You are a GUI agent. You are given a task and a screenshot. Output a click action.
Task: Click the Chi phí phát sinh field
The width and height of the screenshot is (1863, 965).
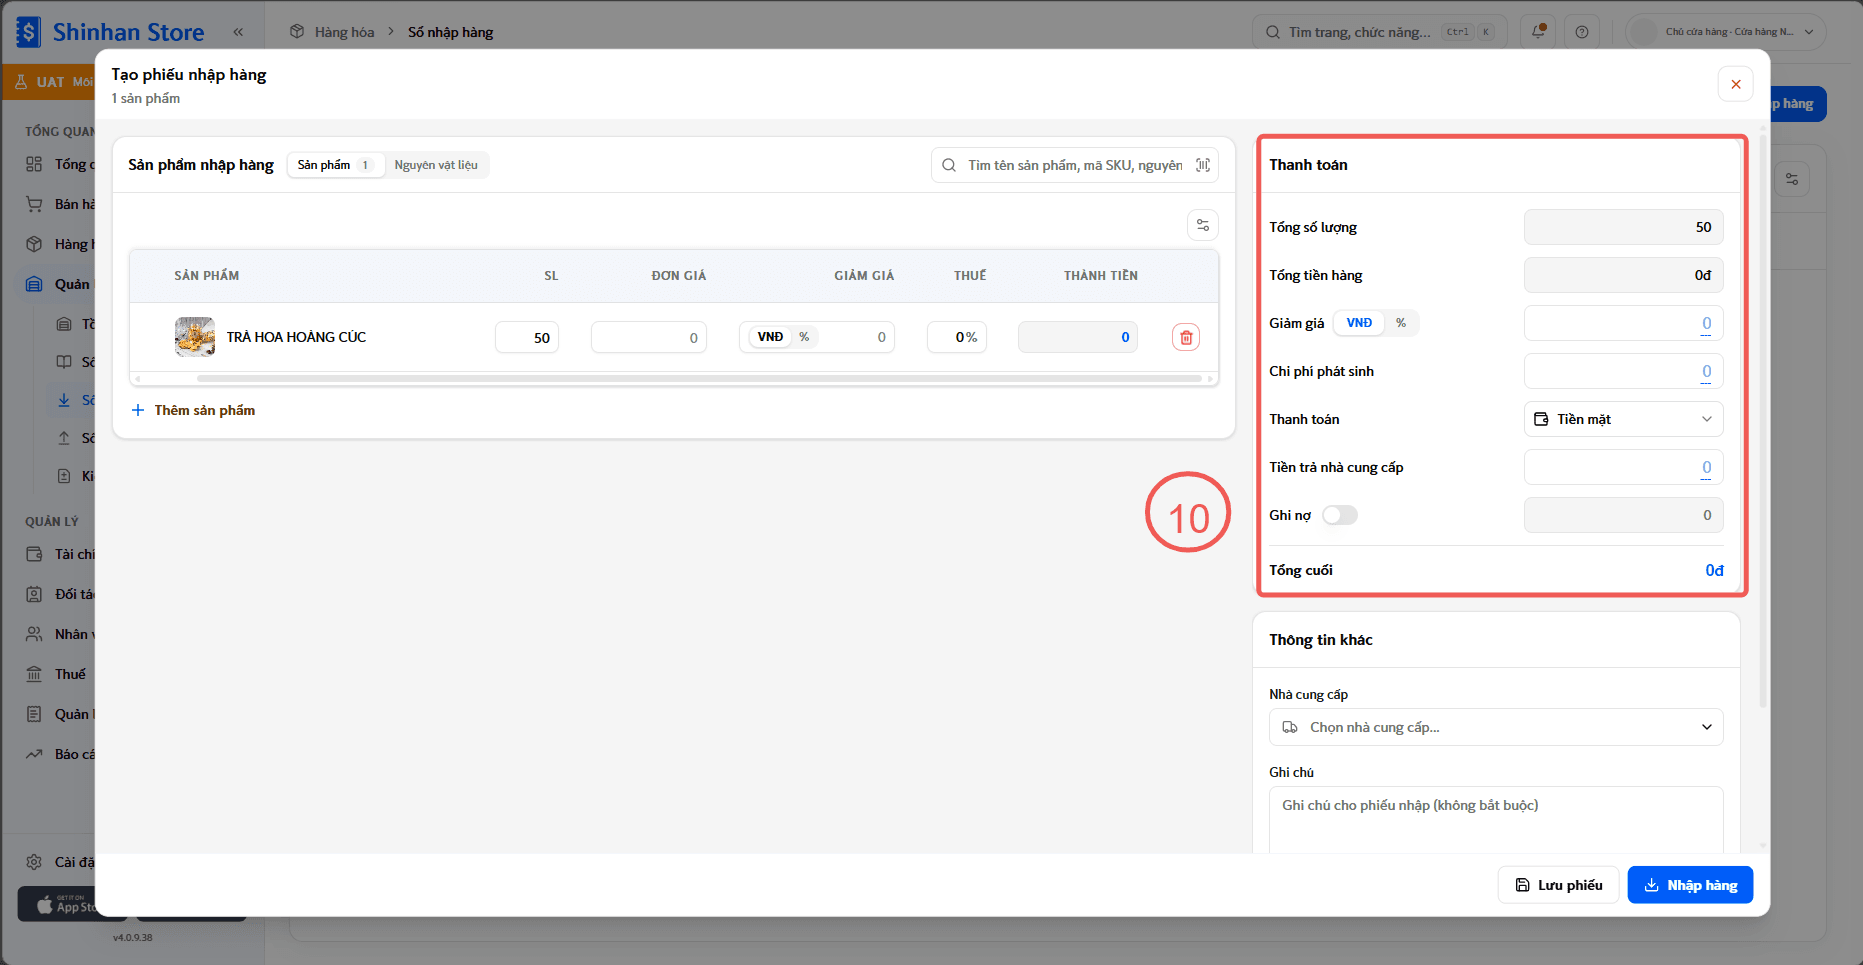pos(1623,371)
